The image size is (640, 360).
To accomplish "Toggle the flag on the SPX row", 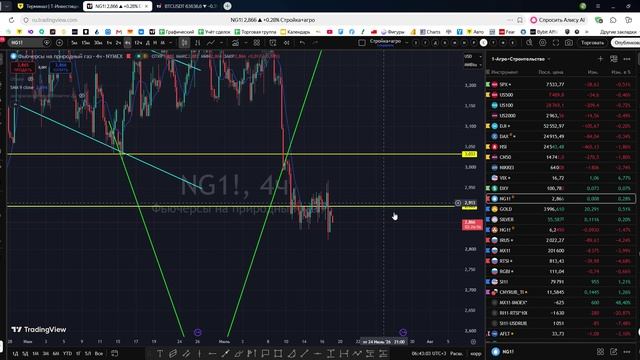I will point(488,84).
